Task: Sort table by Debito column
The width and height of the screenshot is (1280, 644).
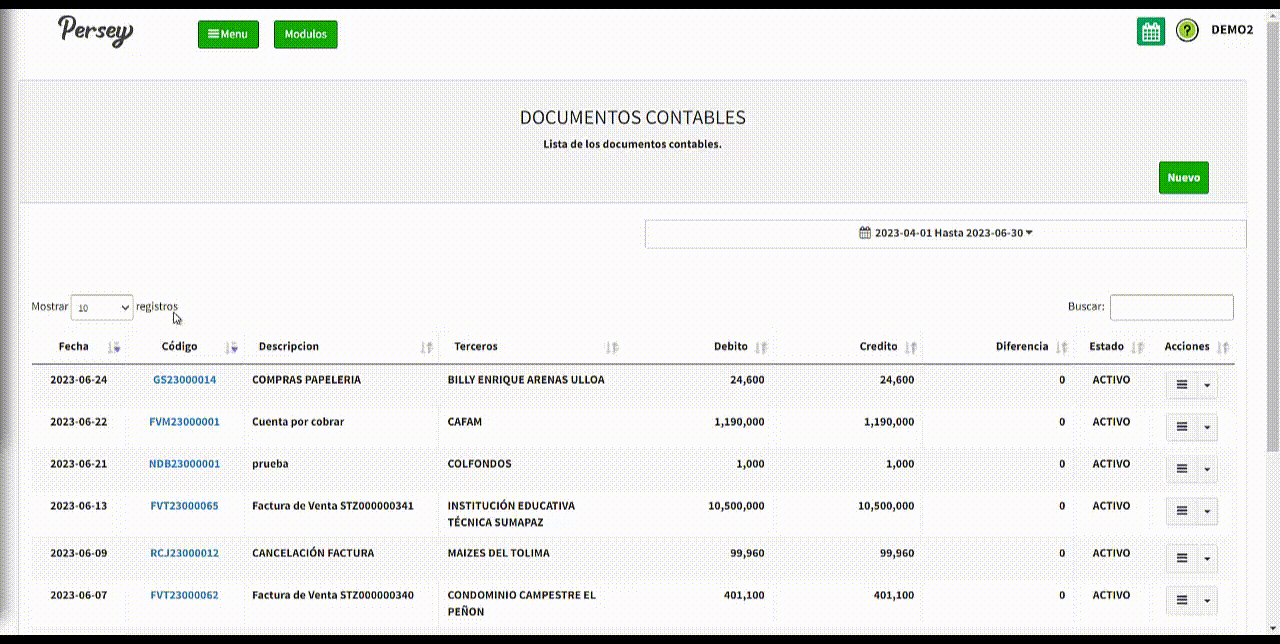Action: tap(731, 347)
